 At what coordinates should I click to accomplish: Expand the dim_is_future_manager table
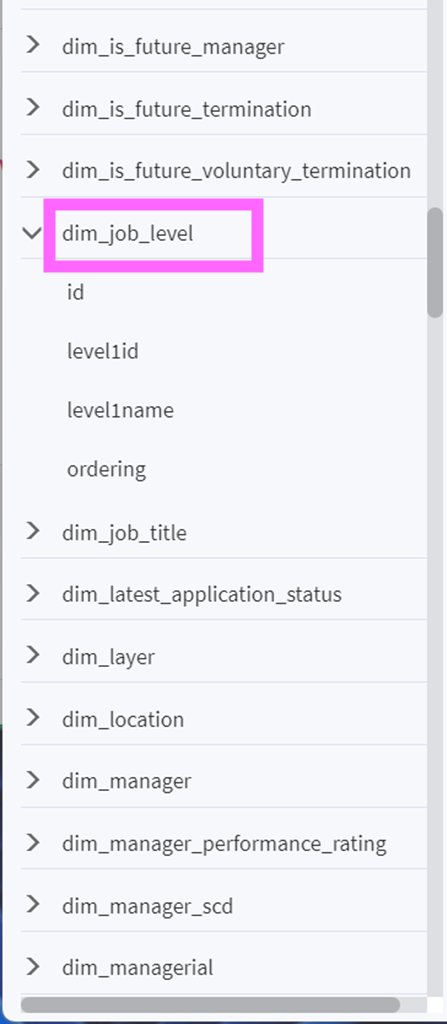[33, 45]
